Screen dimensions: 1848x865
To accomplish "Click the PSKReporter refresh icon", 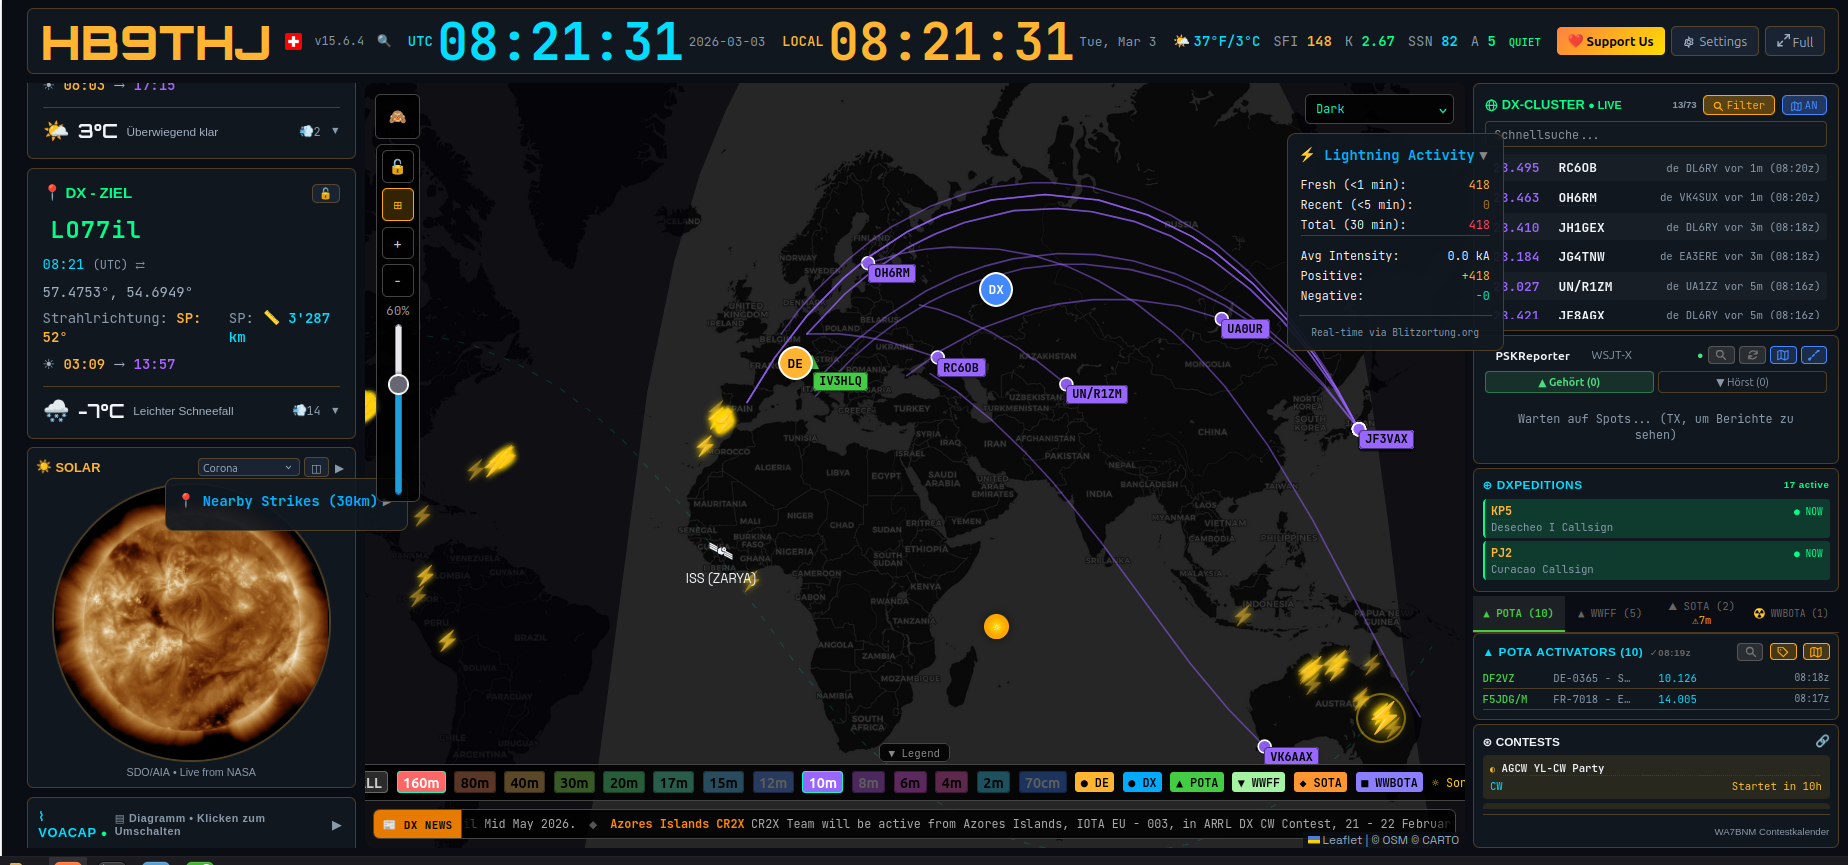I will [1752, 355].
